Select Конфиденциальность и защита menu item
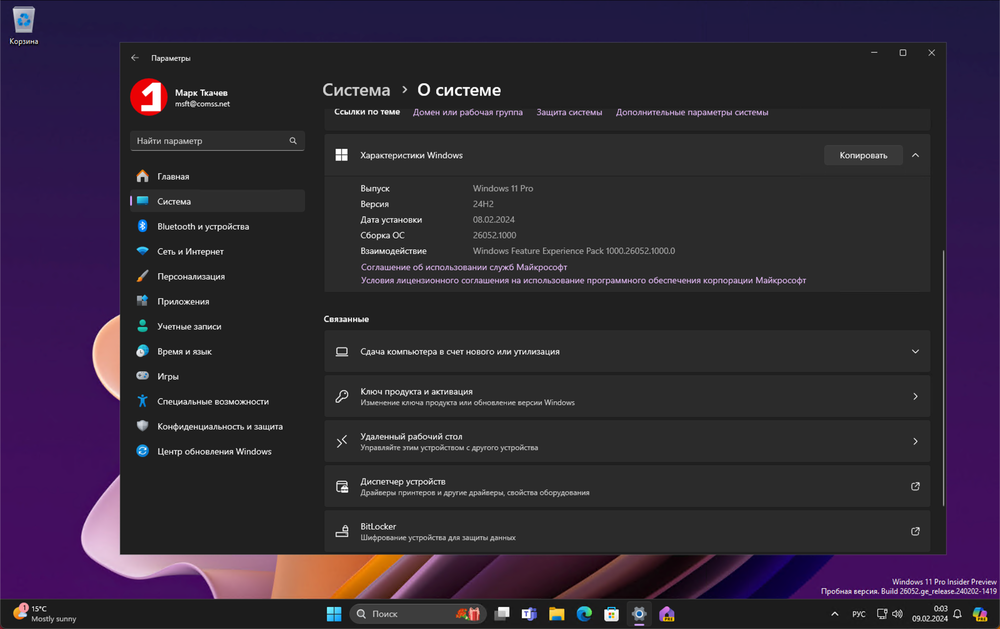Viewport: 1000px width, 629px height. click(x=219, y=426)
